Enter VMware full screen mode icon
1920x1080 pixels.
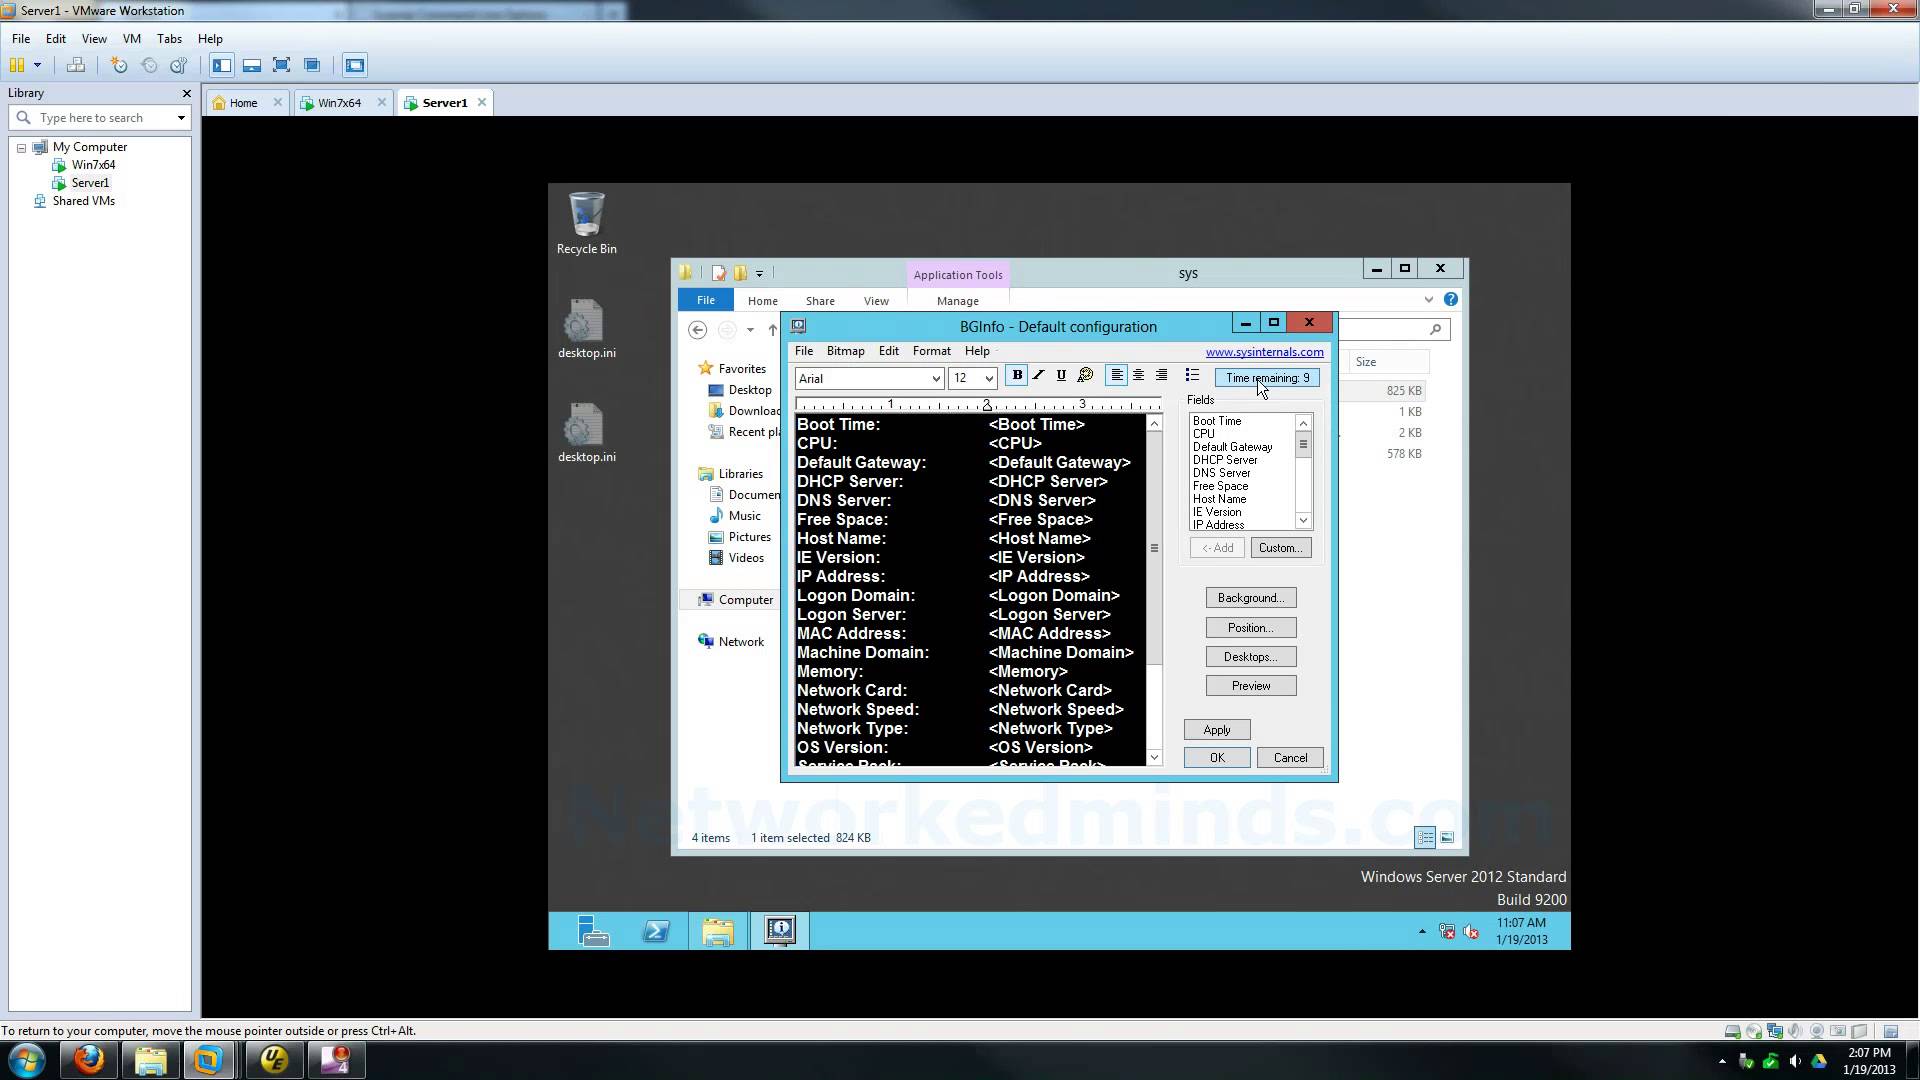click(x=282, y=65)
